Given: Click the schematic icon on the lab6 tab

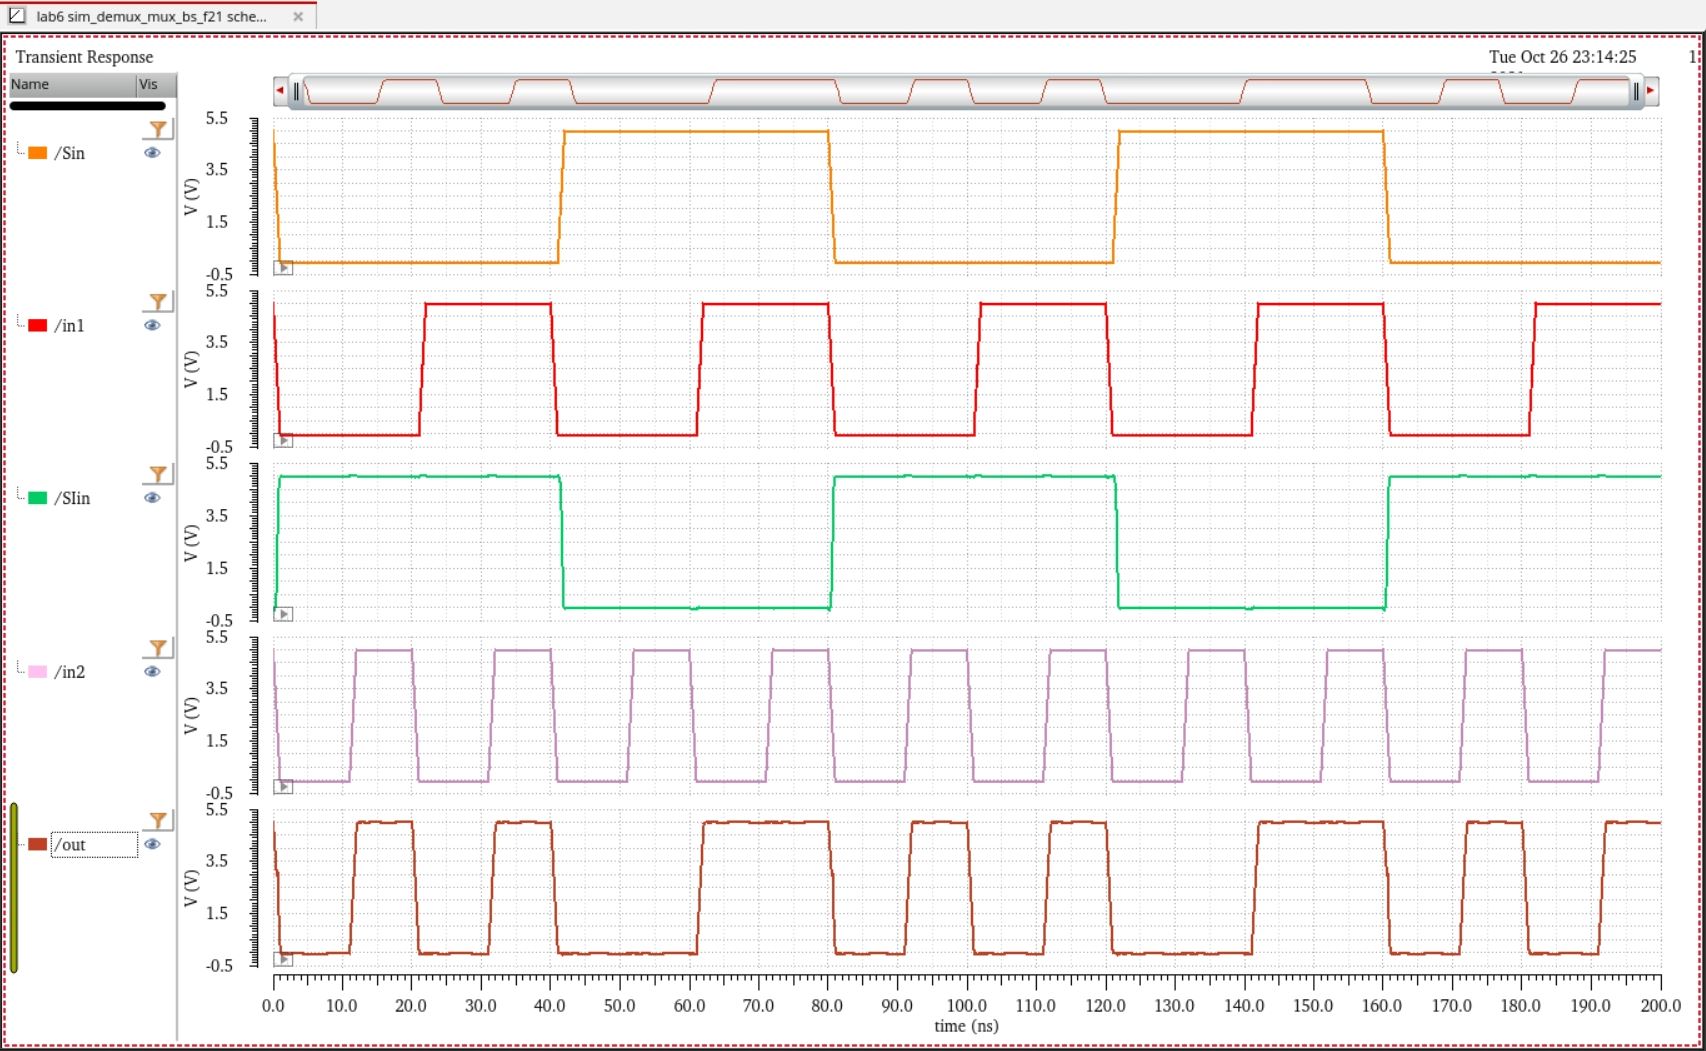Looking at the screenshot, I should pos(17,16).
